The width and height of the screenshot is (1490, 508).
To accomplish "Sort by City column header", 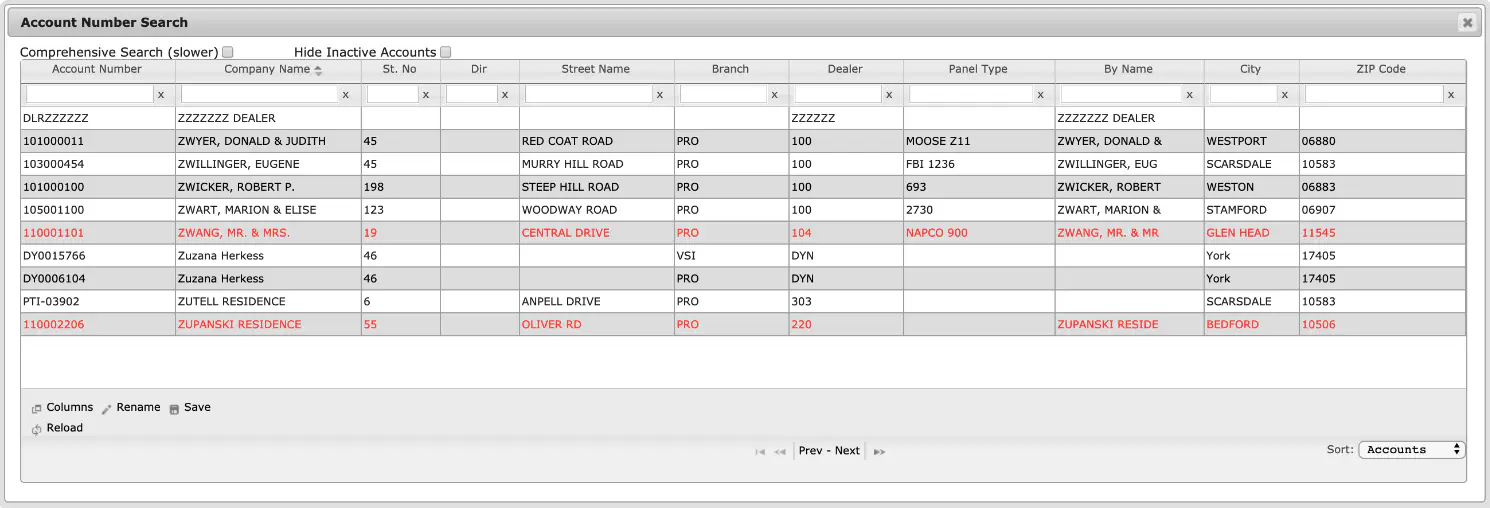I will [x=1251, y=69].
